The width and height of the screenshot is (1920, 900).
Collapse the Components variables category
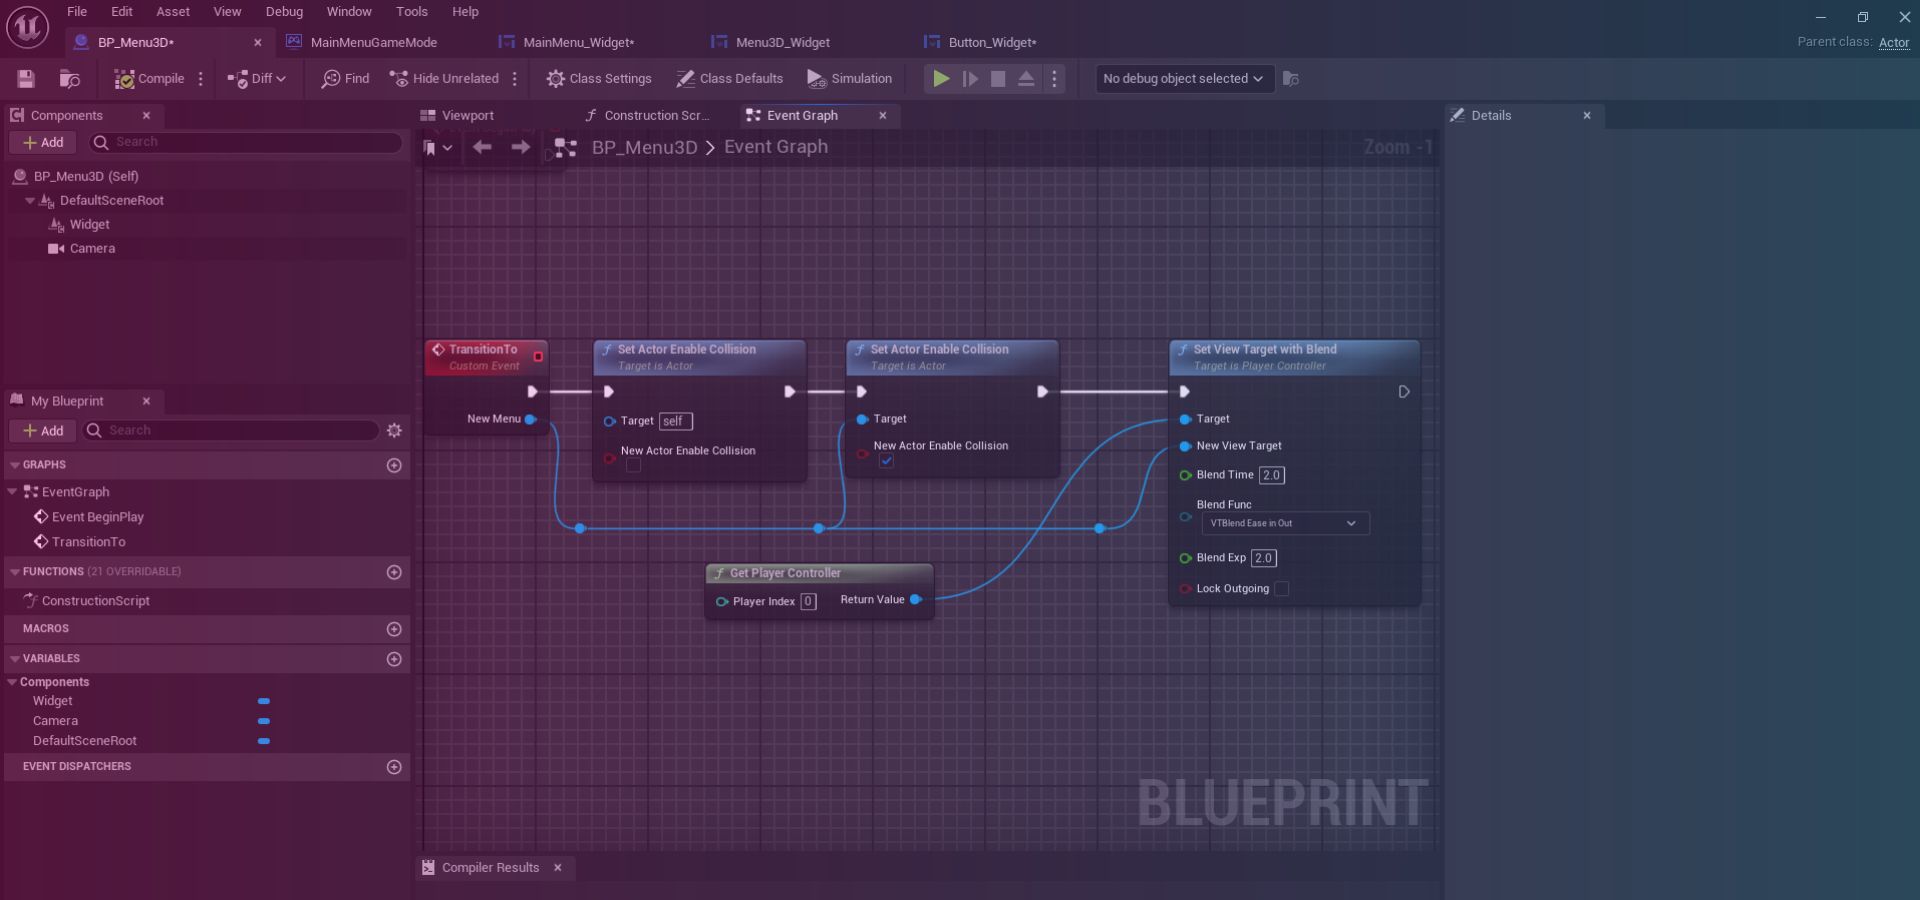point(12,682)
